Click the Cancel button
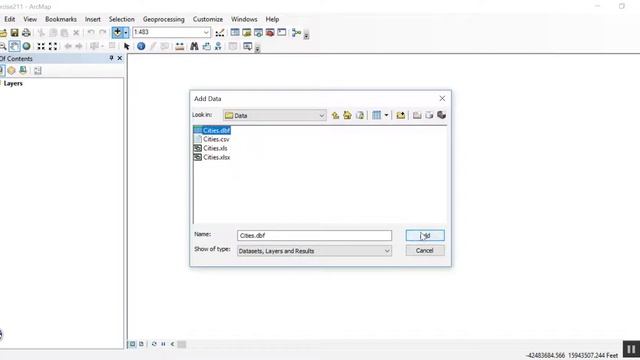 tap(425, 251)
